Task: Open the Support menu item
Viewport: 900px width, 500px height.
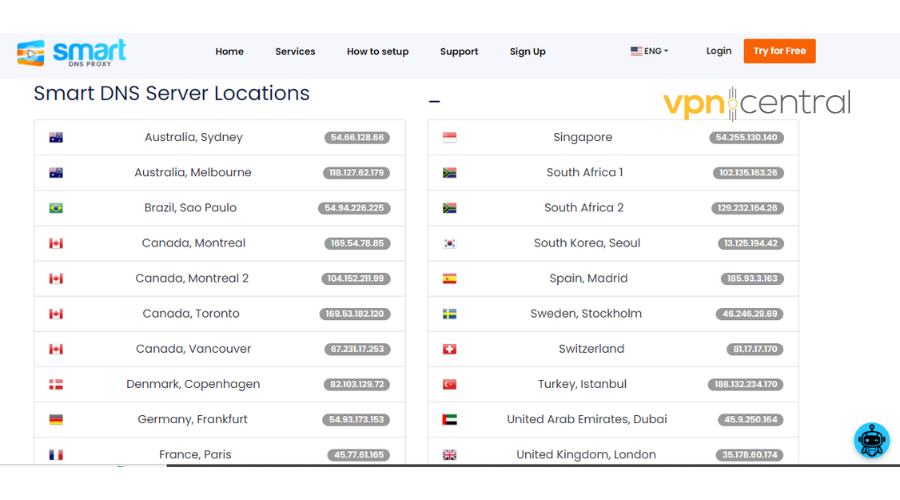Action: tap(459, 52)
